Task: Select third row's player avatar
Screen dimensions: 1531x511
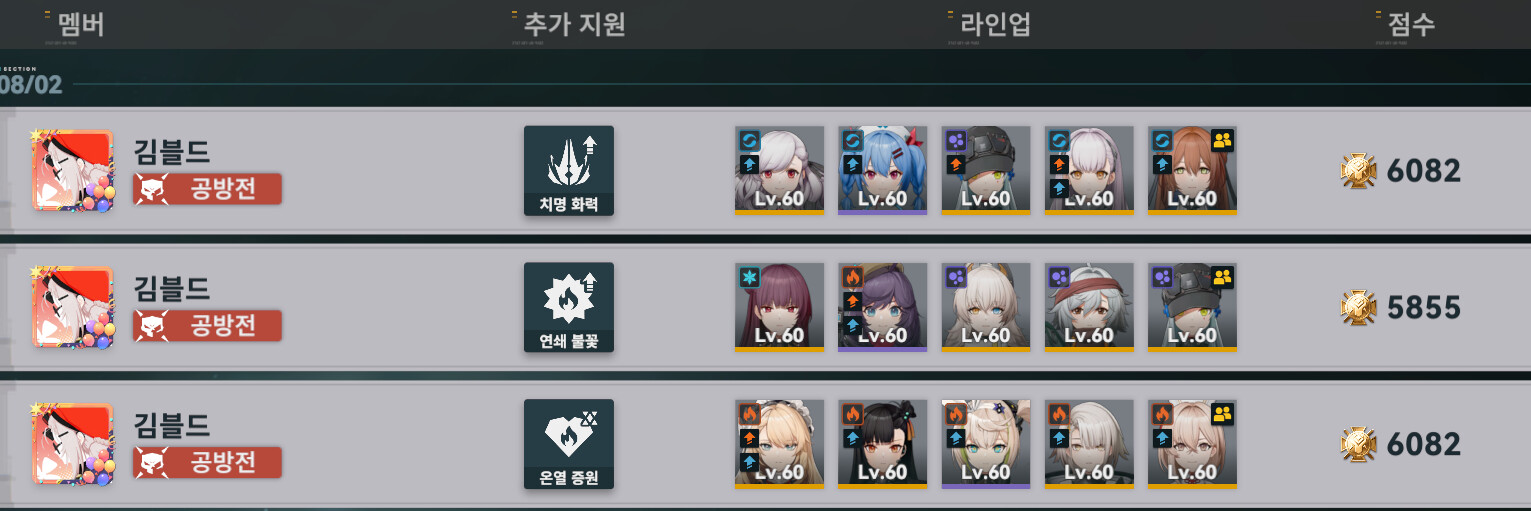Action: [x=73, y=444]
